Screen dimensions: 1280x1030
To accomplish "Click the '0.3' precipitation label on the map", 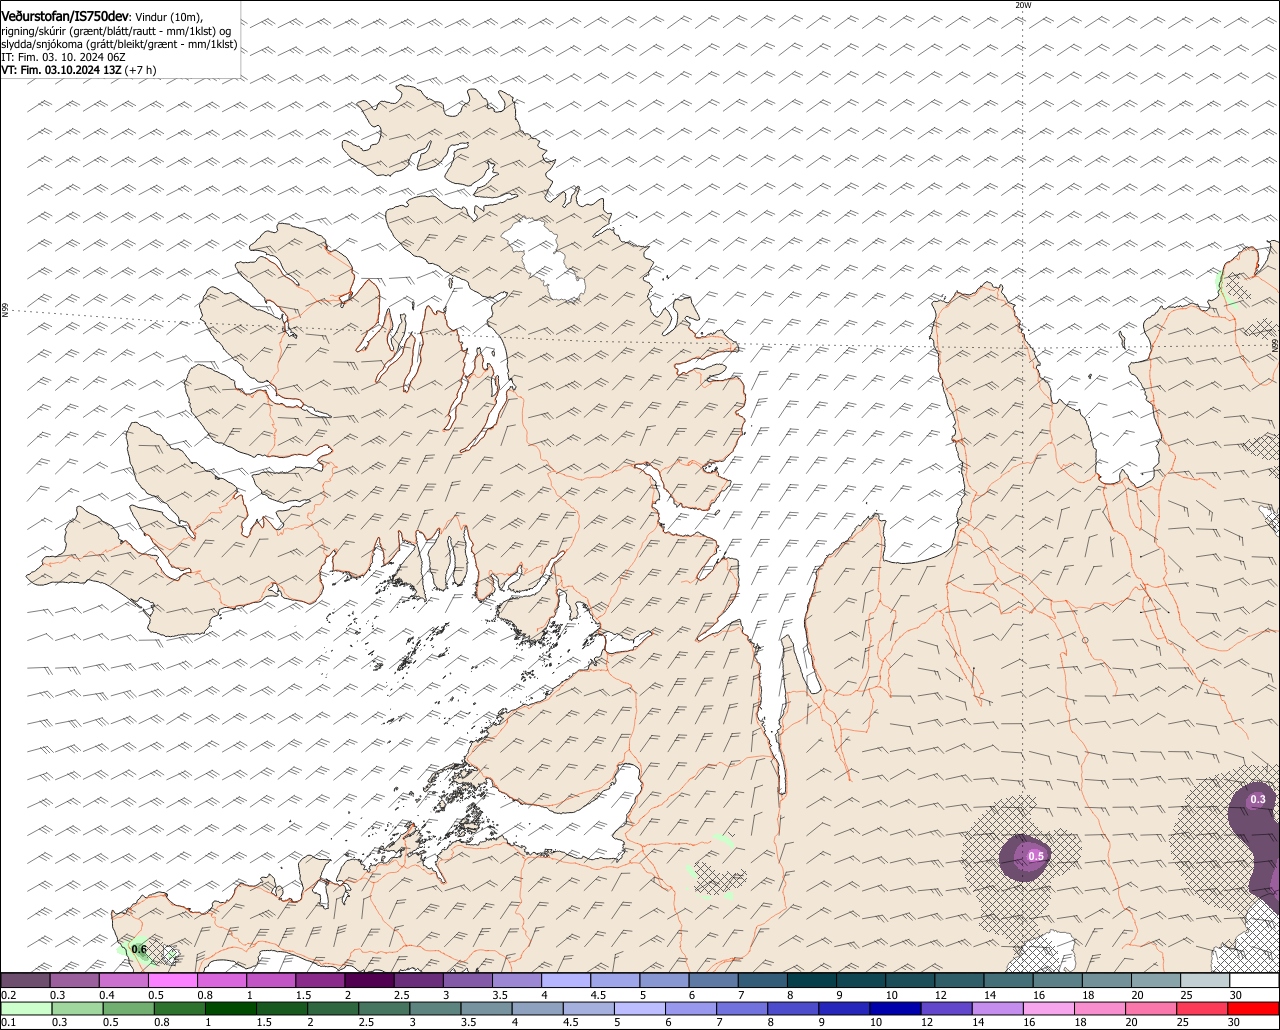I will point(1258,799).
